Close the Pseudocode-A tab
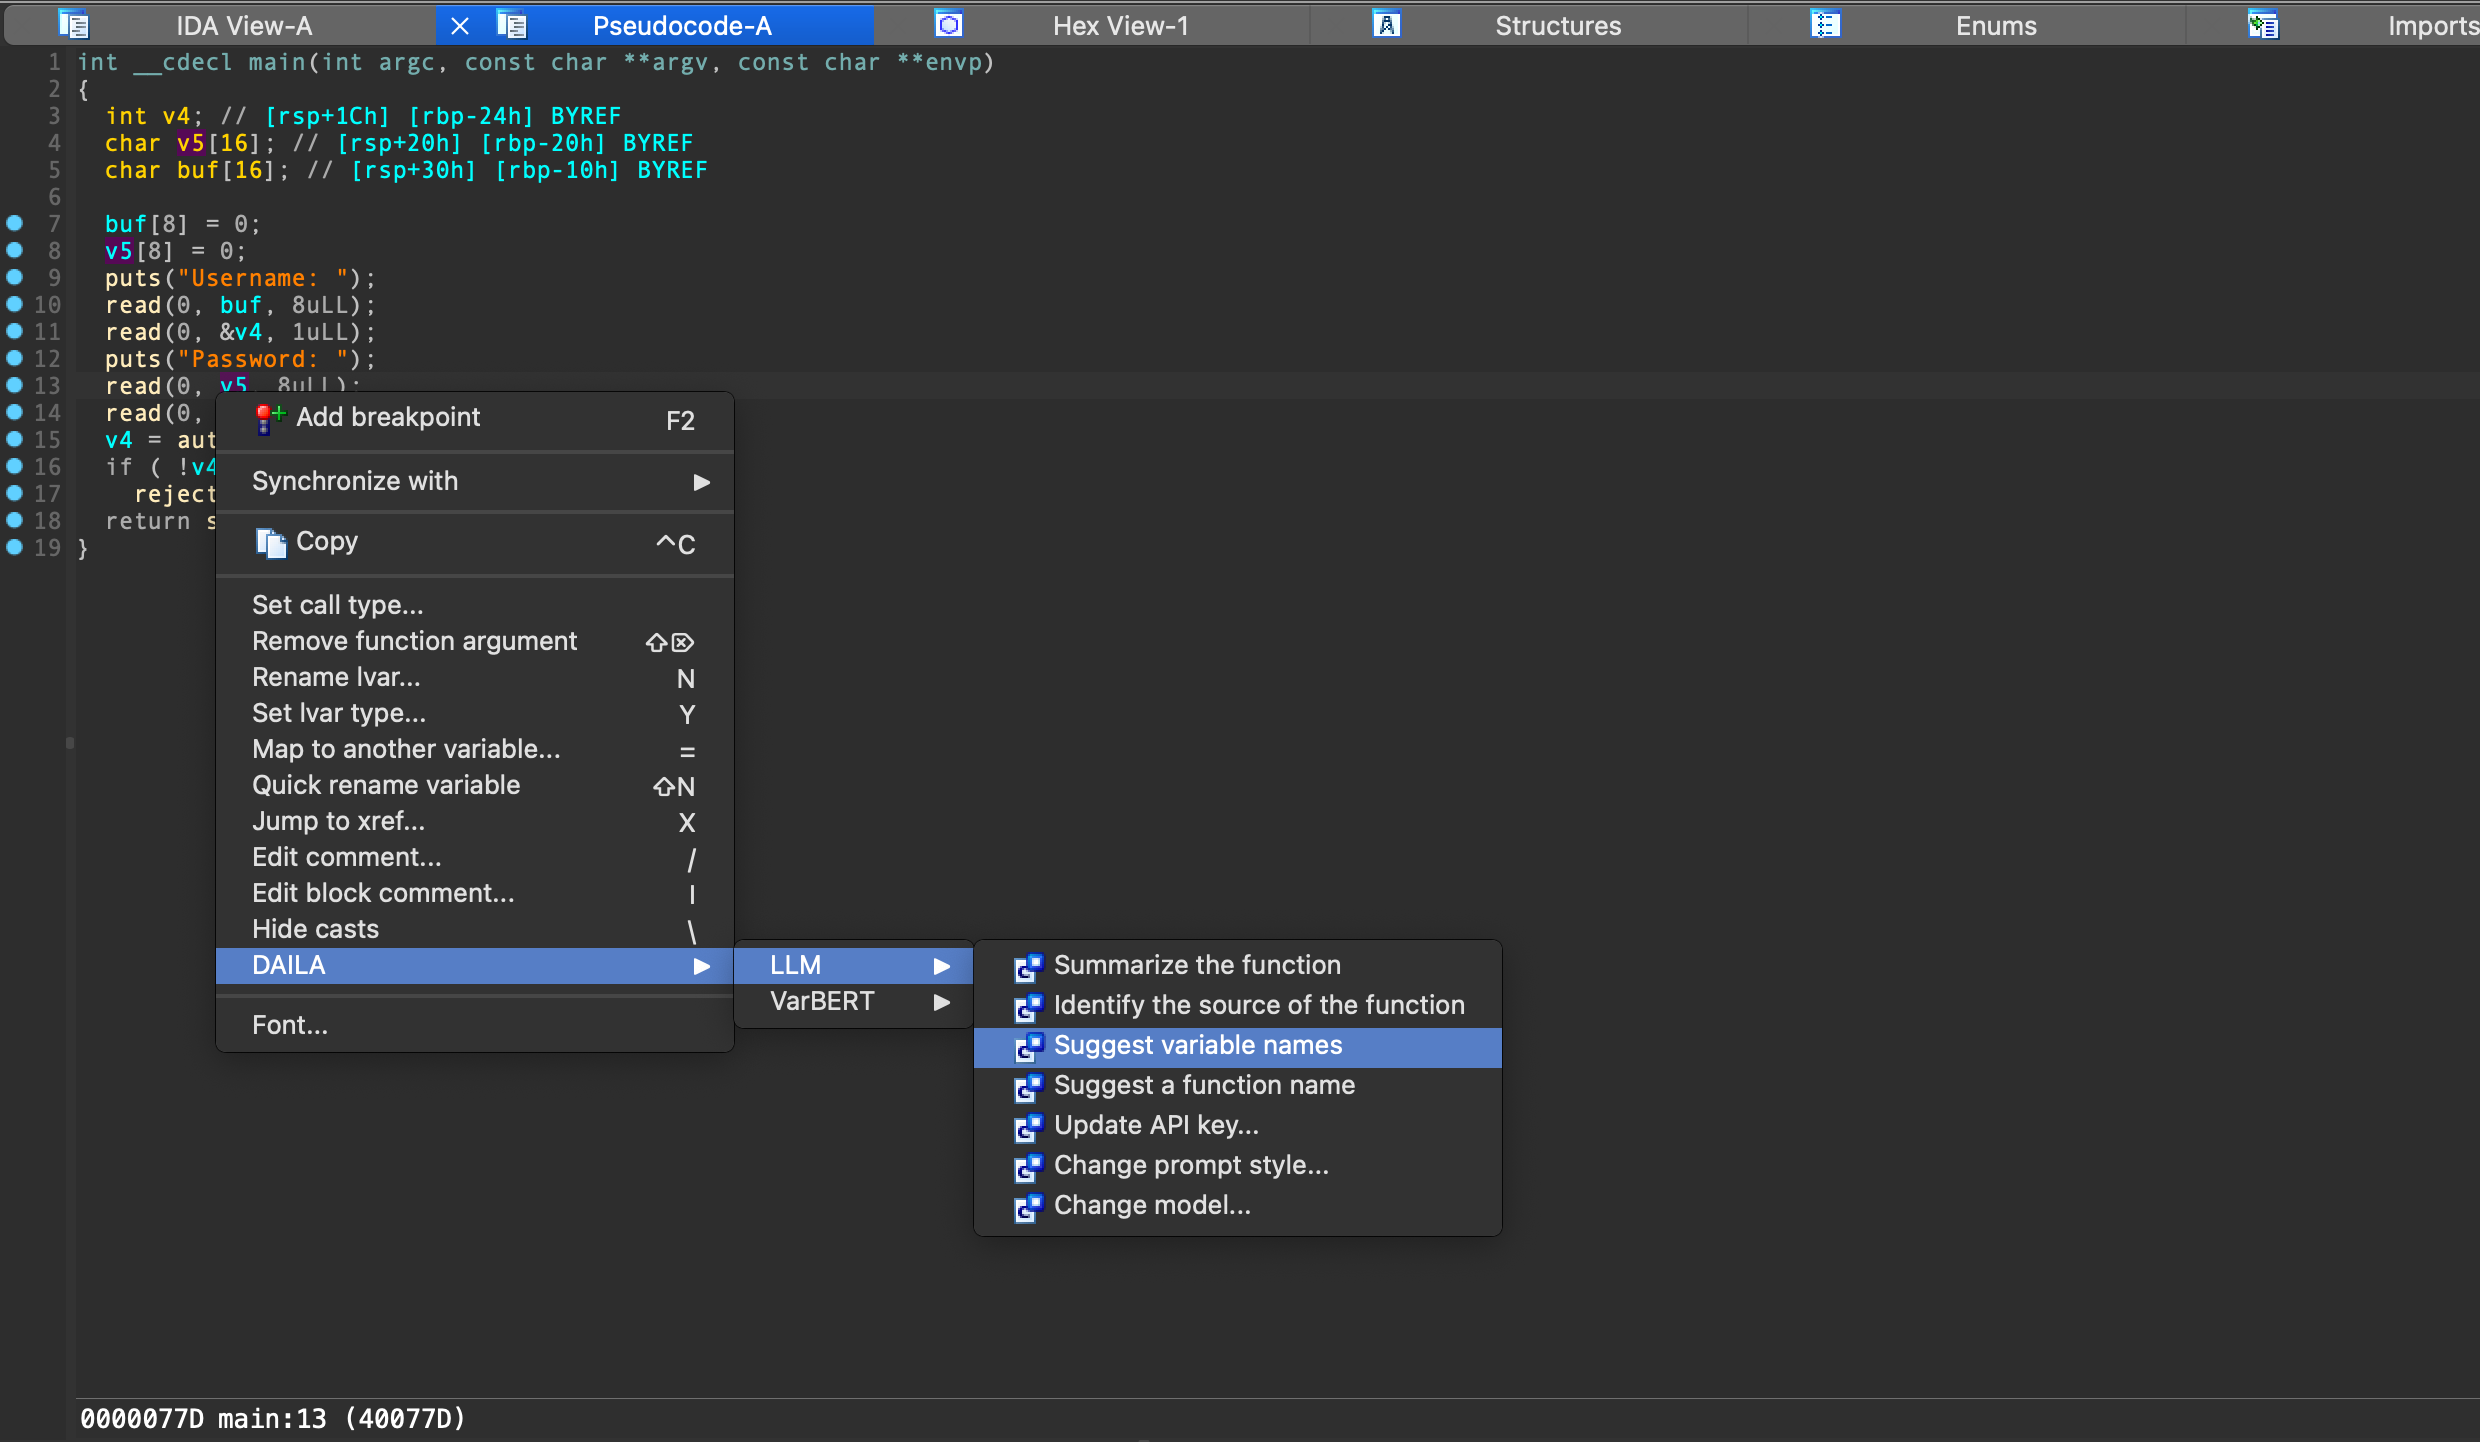2480x1442 pixels. click(460, 26)
